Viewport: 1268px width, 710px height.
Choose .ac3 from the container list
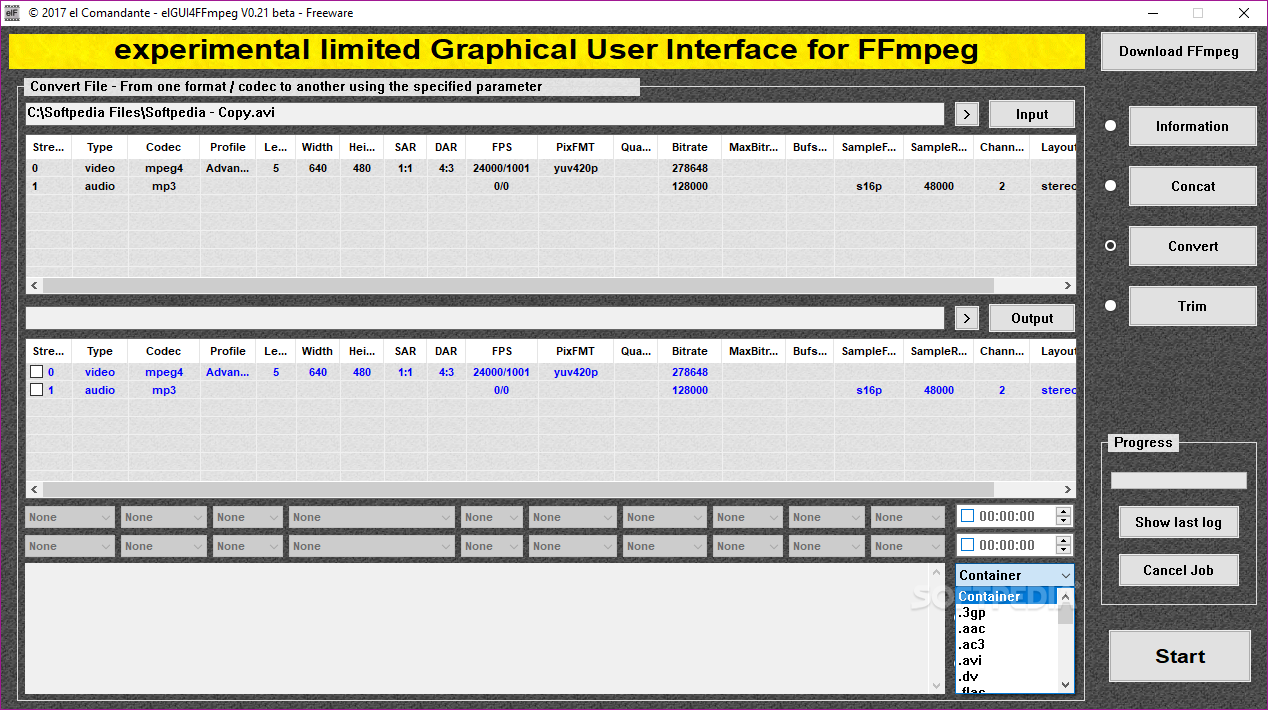point(1006,645)
